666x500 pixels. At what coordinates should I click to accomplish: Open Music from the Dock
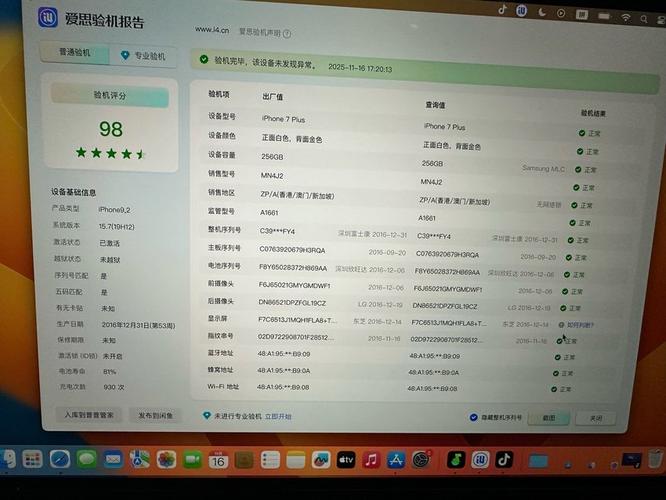[371, 460]
